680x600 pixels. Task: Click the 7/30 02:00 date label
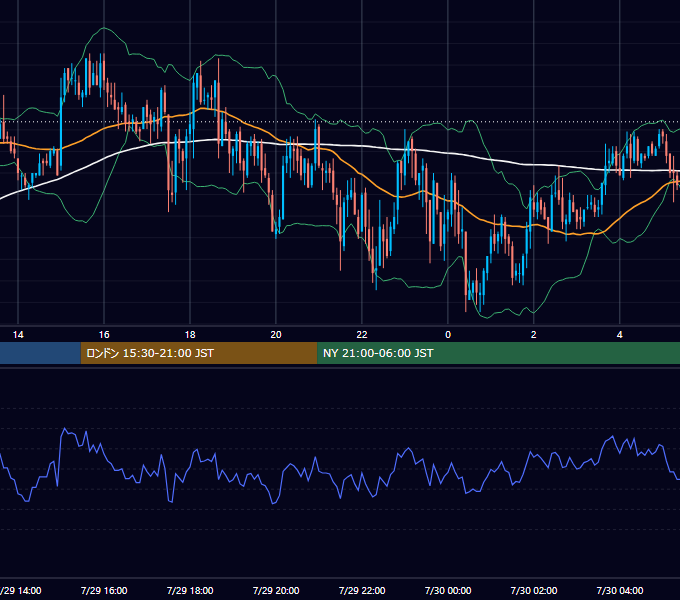(x=534, y=590)
